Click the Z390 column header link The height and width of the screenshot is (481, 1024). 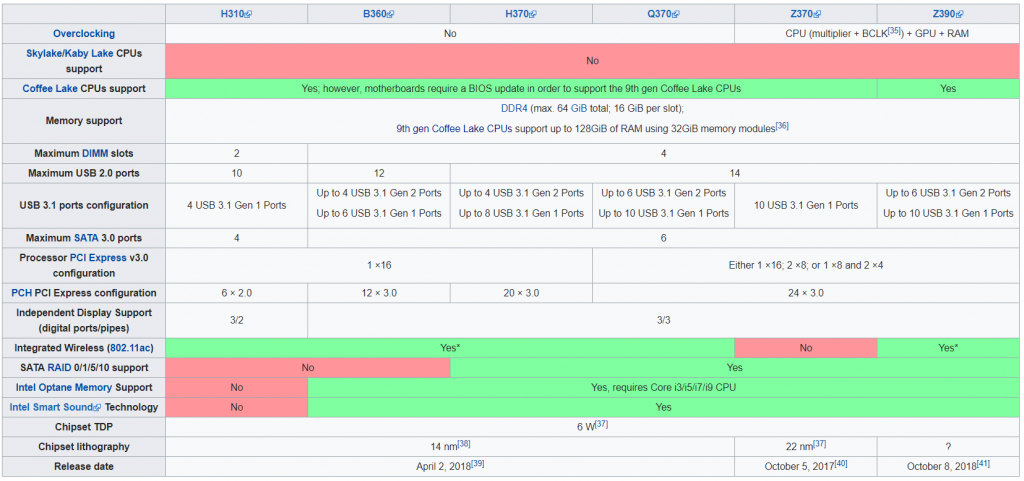pyautogui.click(x=942, y=14)
